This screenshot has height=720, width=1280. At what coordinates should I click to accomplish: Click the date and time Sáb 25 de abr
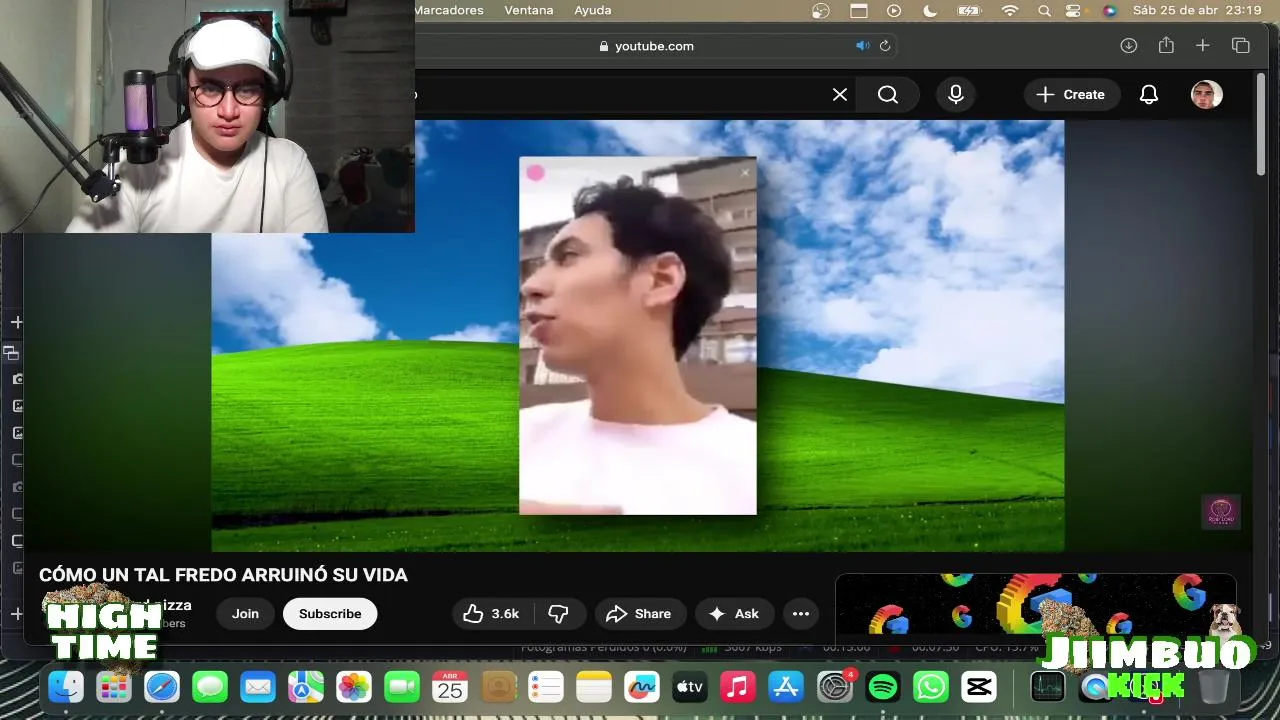pyautogui.click(x=1196, y=10)
